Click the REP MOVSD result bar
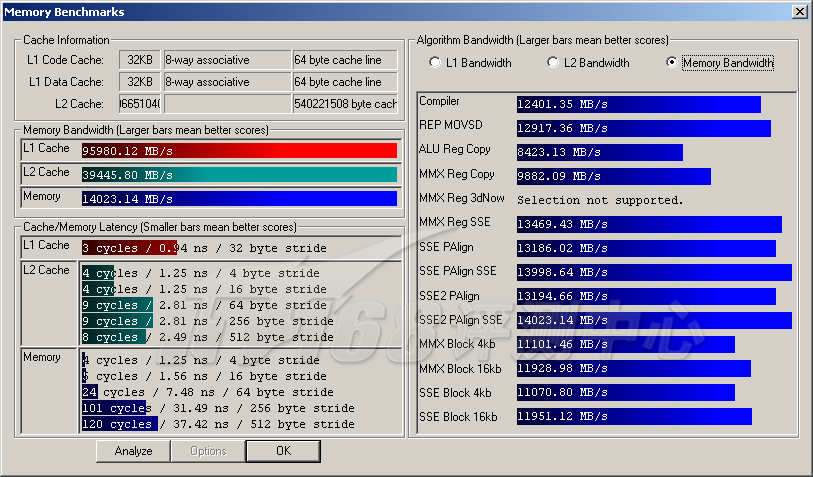Viewport: 813px width, 477px height. click(643, 129)
